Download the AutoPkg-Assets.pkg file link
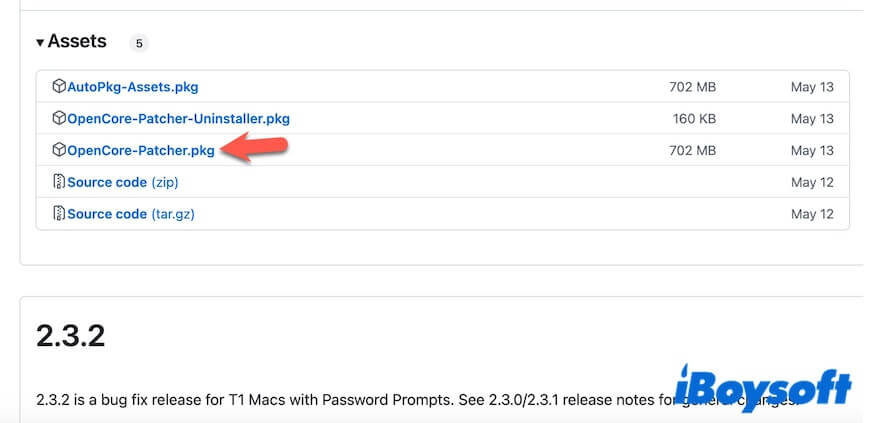This screenshot has height=423, width=877. [132, 87]
